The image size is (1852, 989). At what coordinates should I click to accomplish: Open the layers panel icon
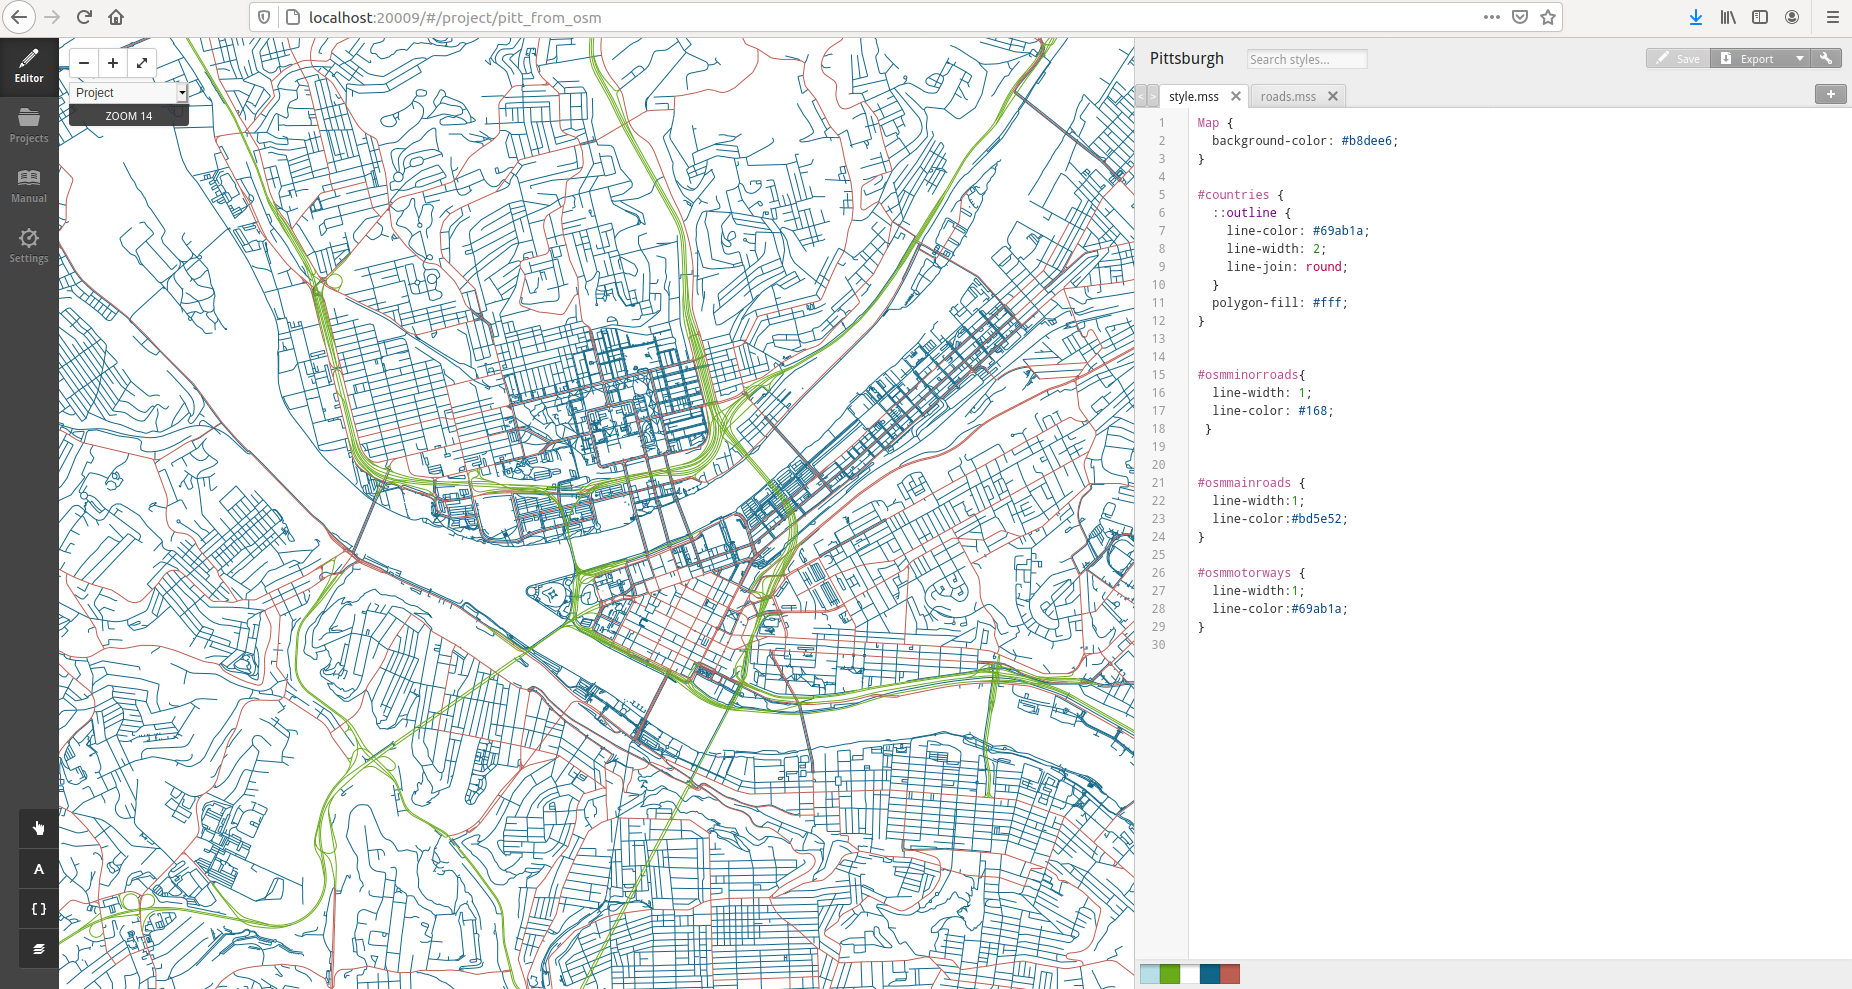(39, 949)
